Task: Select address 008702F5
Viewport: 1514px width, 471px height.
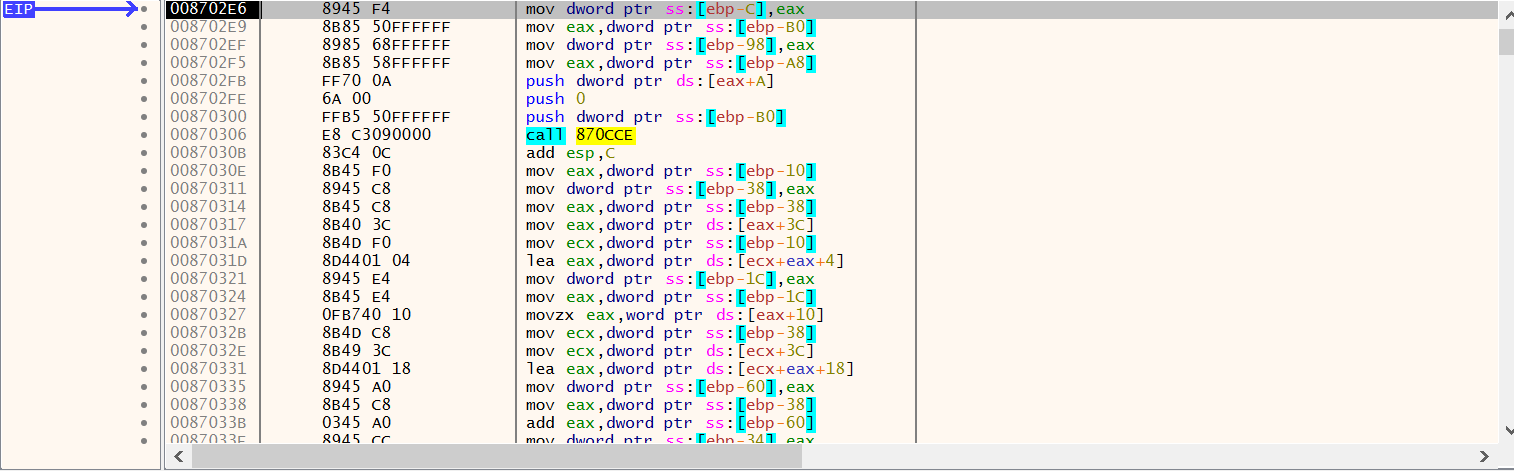Action: (x=207, y=63)
